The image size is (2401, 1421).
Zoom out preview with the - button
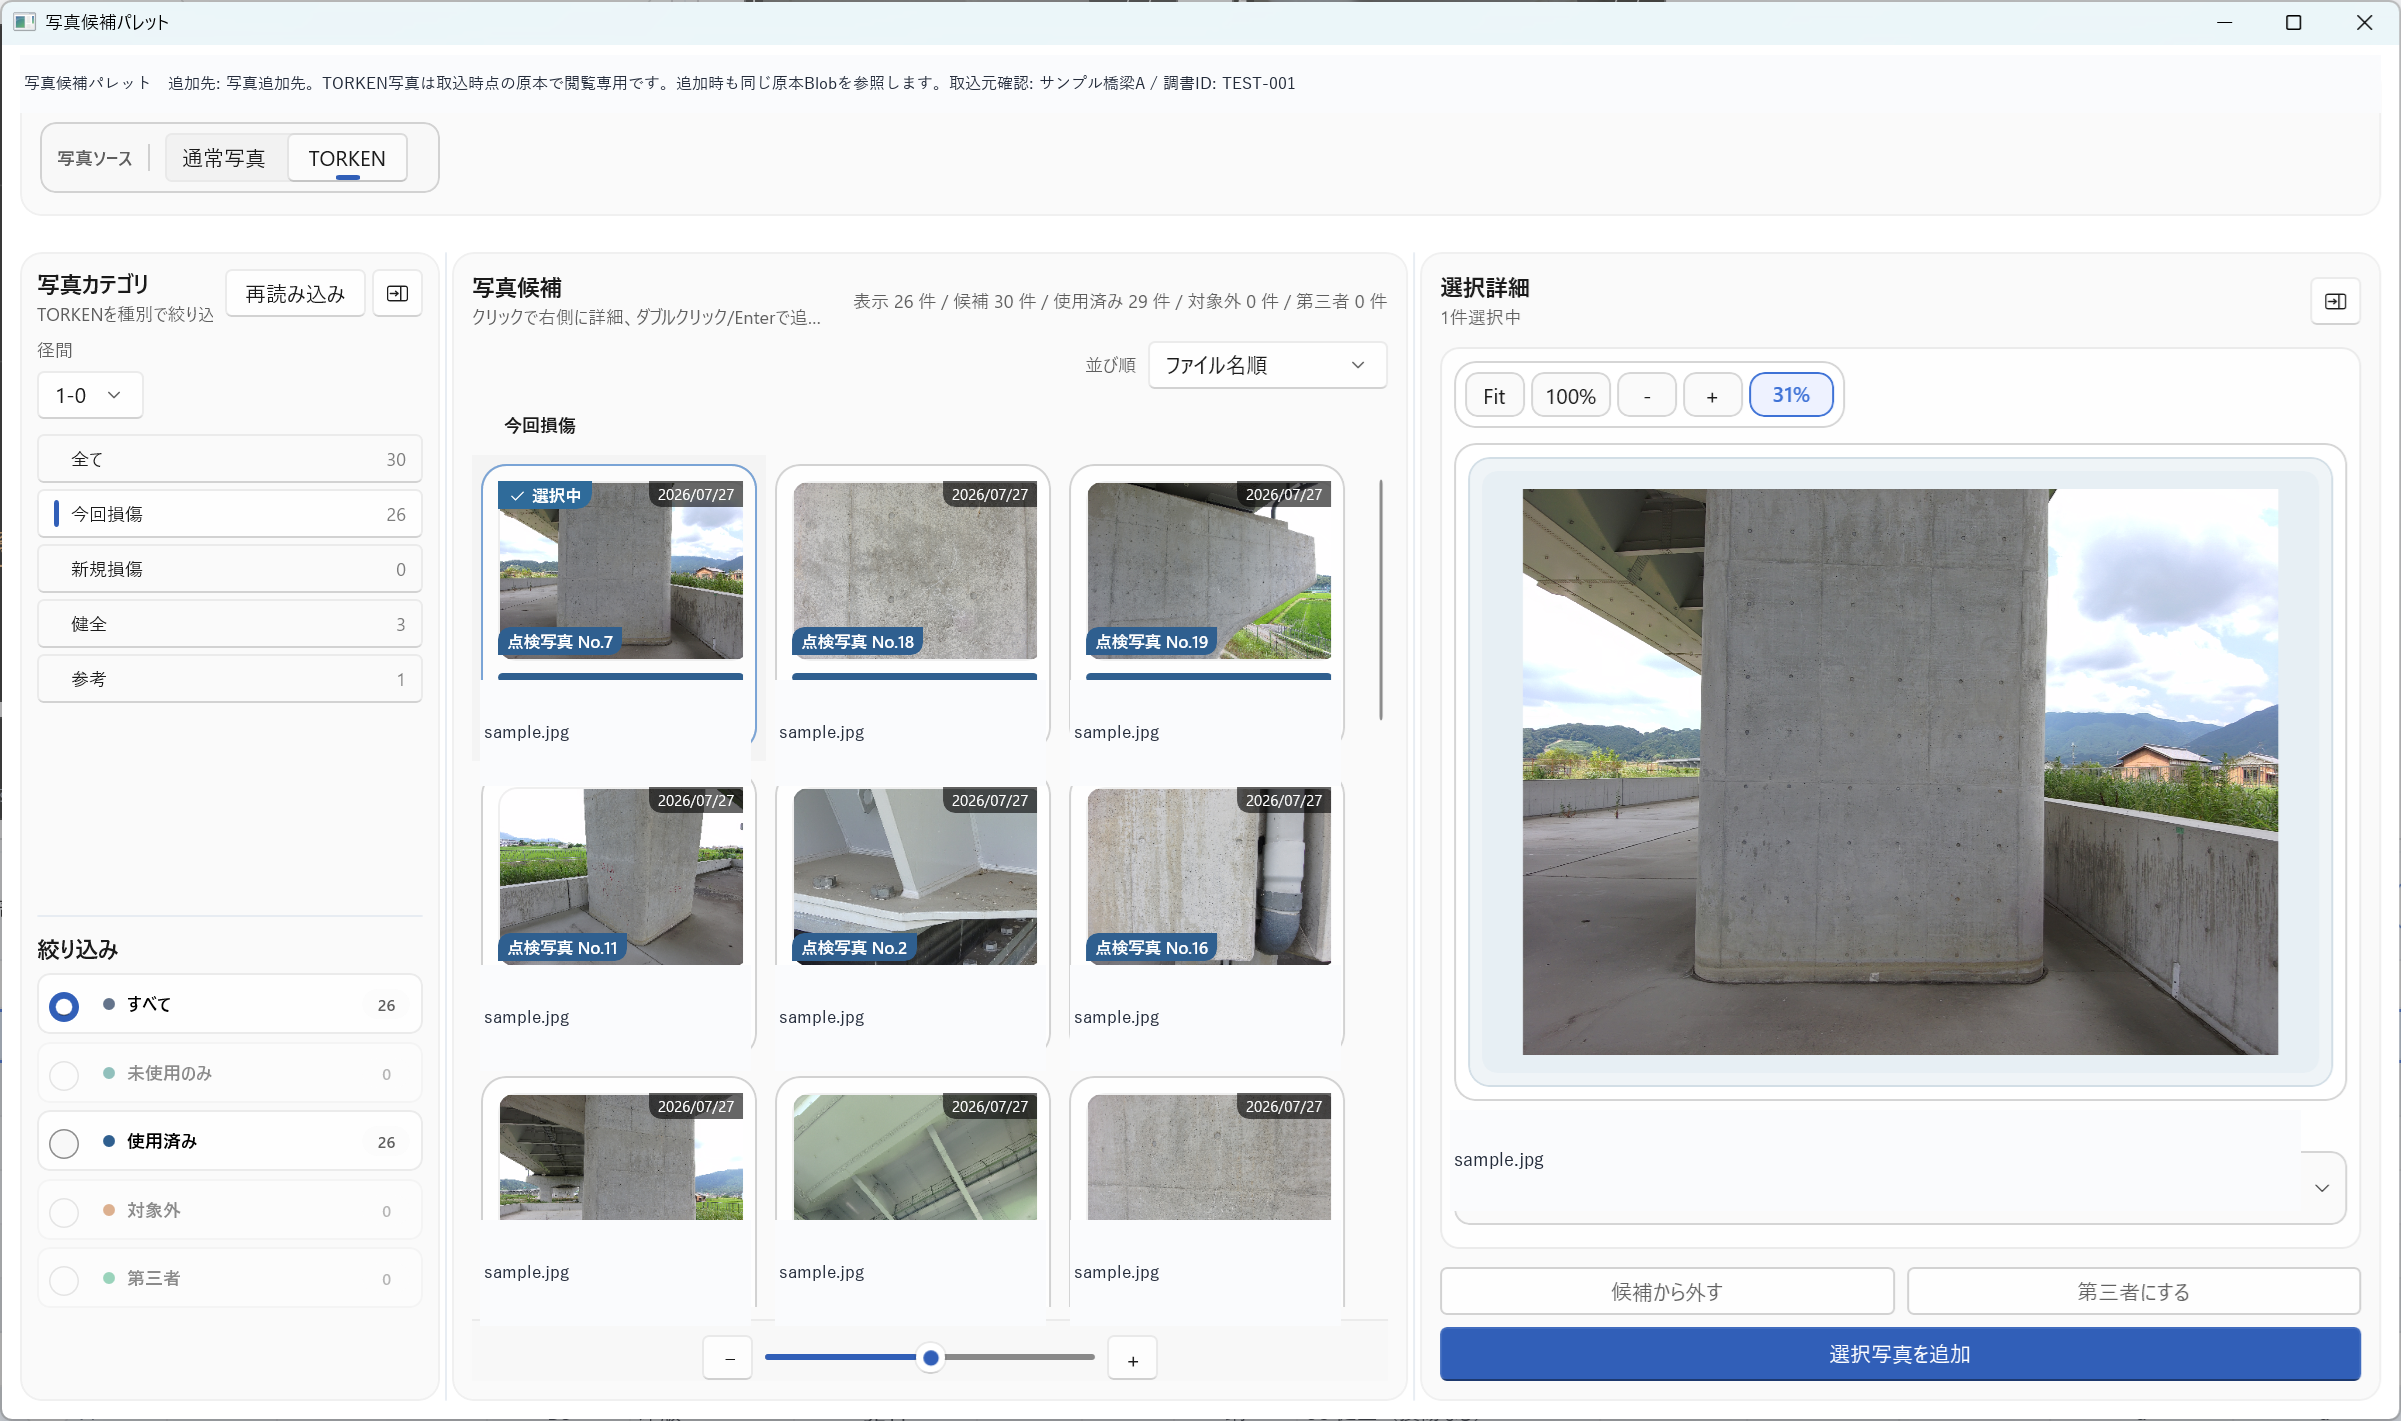click(x=1646, y=396)
